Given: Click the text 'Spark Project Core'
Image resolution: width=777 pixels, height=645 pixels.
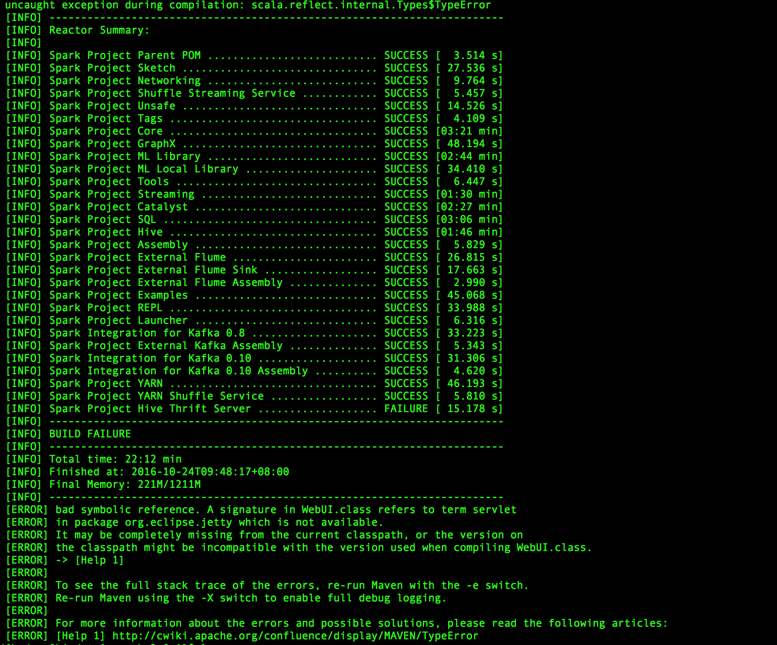Looking at the screenshot, I should click(x=106, y=131).
